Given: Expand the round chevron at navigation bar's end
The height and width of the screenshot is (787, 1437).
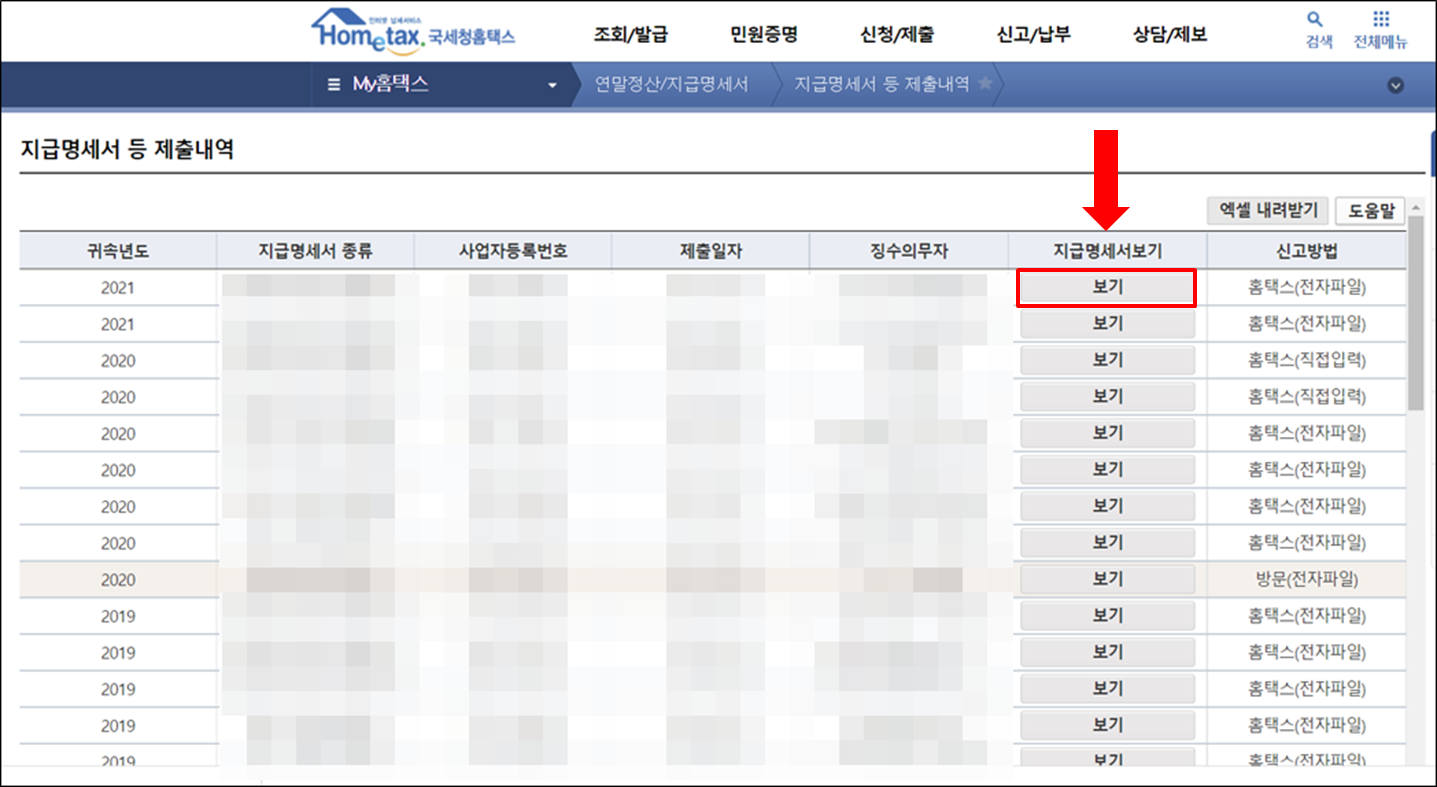Looking at the screenshot, I should (x=1396, y=86).
